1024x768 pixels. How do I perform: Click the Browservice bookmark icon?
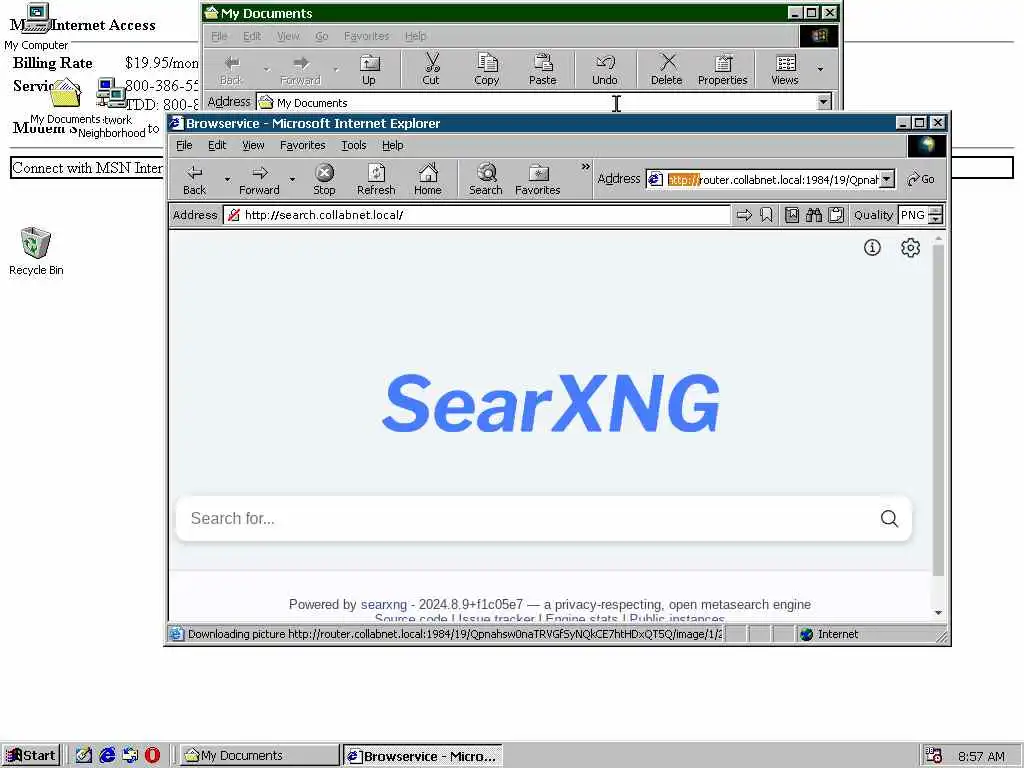pos(767,215)
